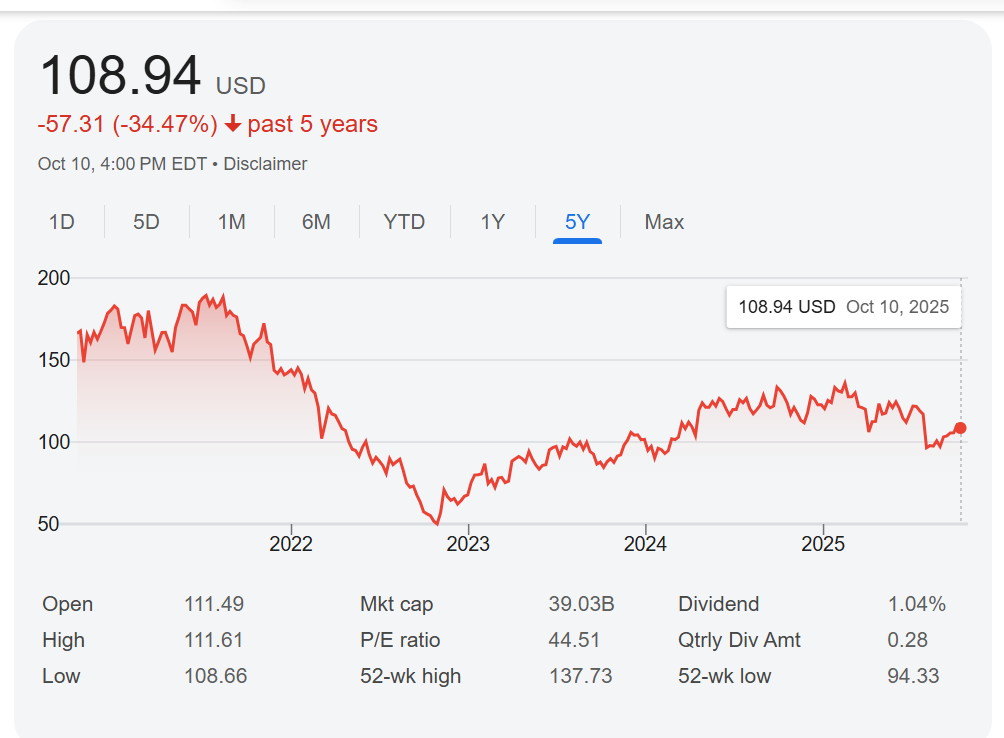
Task: Select the 5D chart range tab
Action: coord(146,222)
